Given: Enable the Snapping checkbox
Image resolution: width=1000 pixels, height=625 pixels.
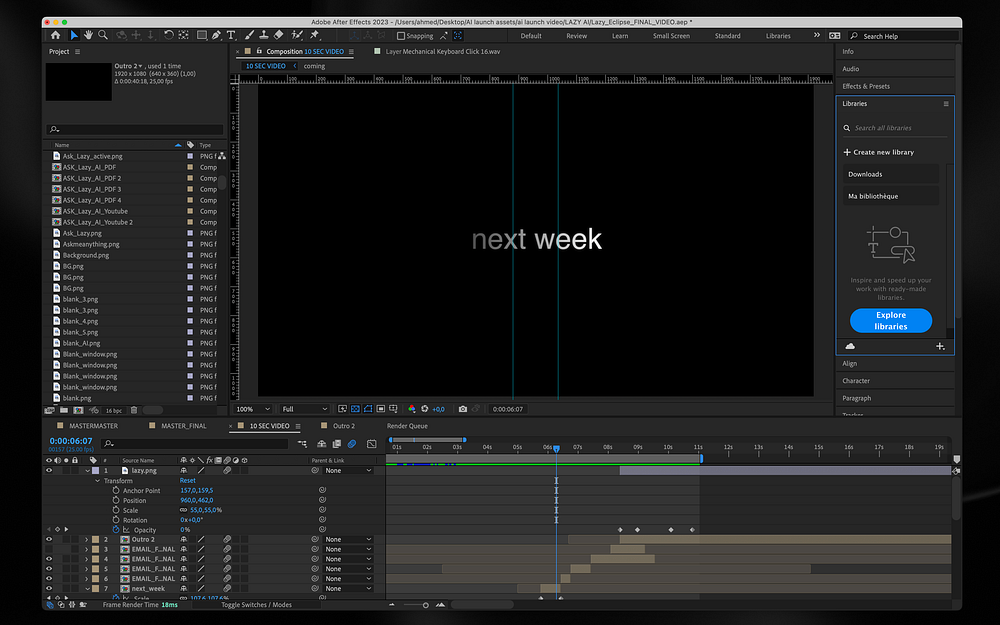Looking at the screenshot, I should click(x=401, y=36).
